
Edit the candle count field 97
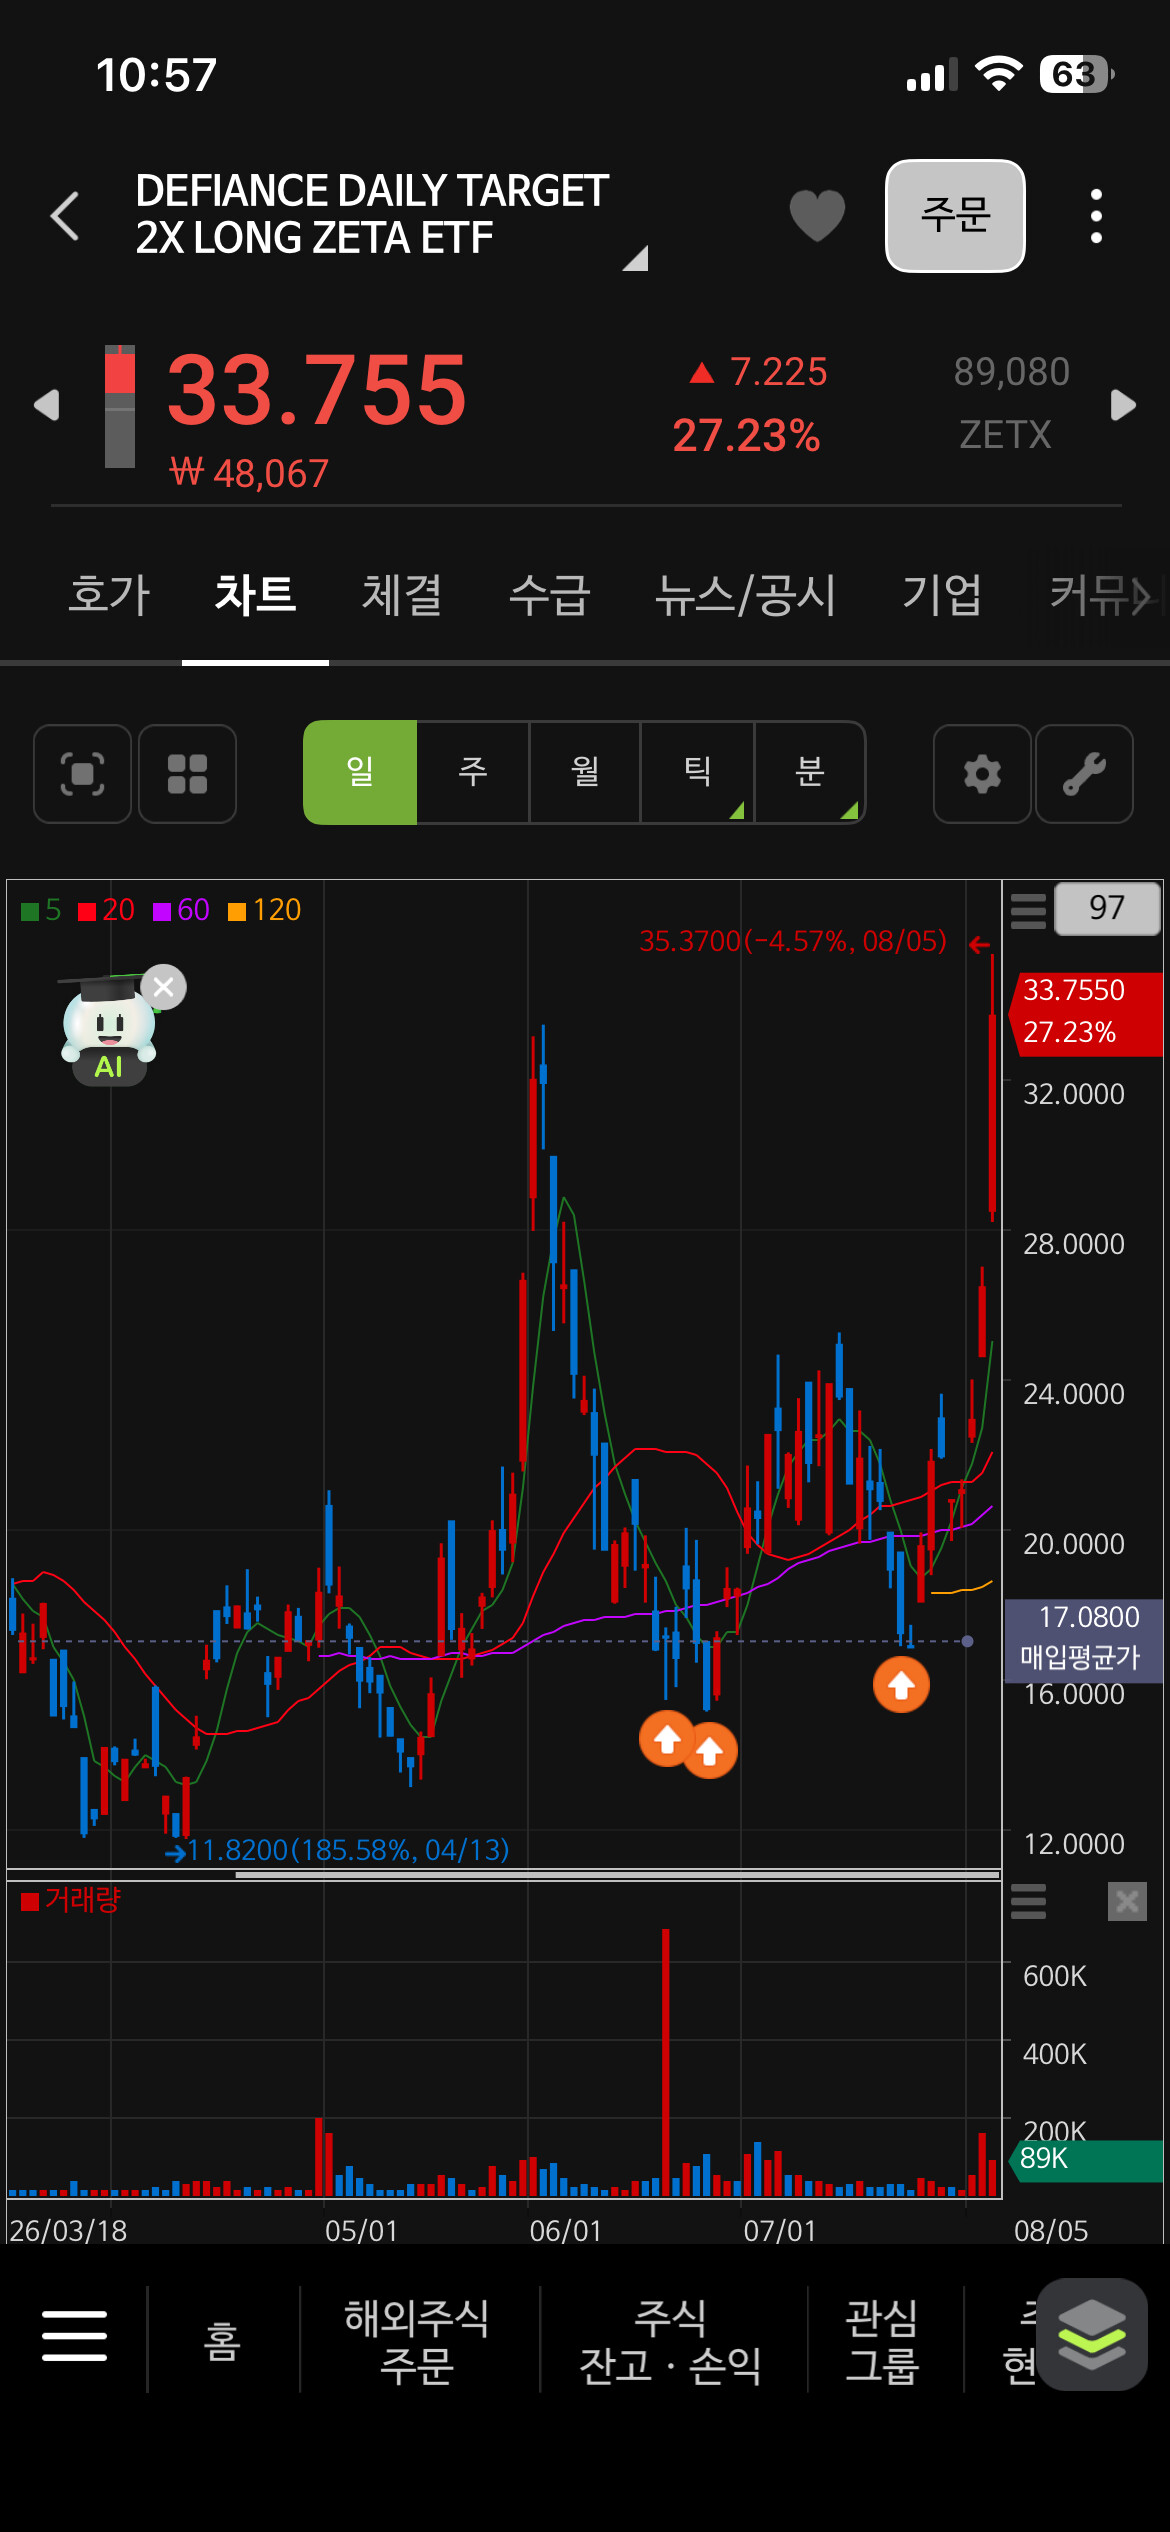[x=1107, y=908]
